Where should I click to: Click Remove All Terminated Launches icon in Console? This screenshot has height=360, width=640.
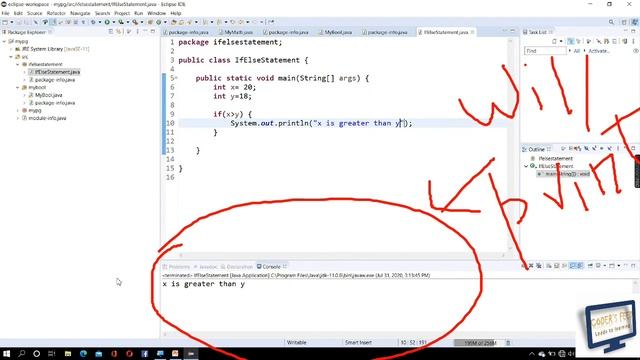(539, 266)
